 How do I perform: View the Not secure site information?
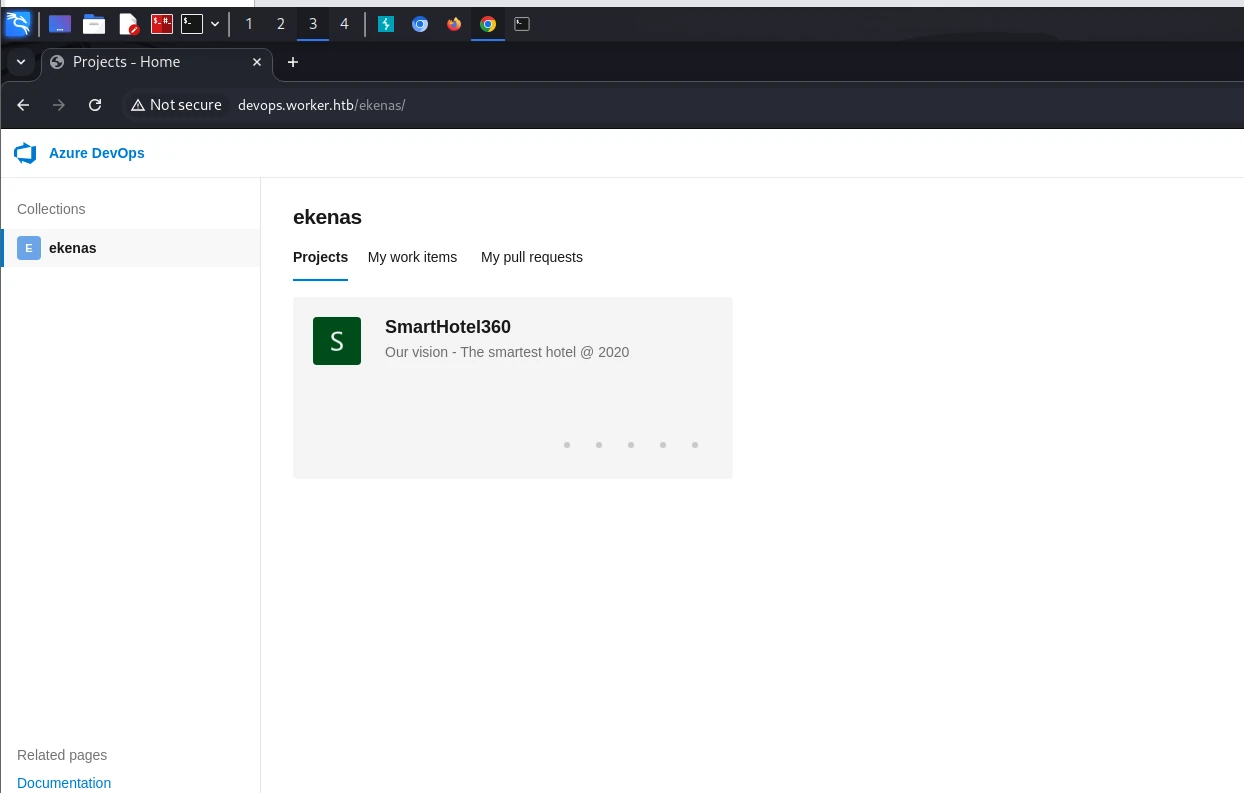(x=176, y=105)
